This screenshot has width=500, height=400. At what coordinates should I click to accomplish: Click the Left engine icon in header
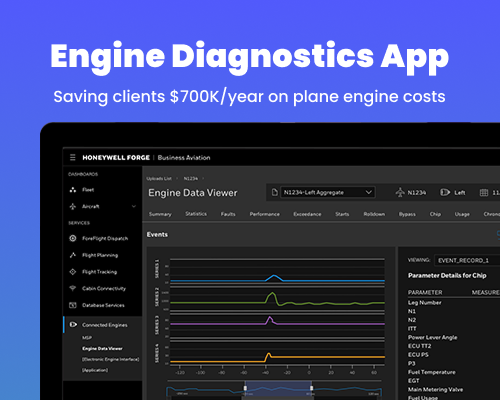coord(445,192)
